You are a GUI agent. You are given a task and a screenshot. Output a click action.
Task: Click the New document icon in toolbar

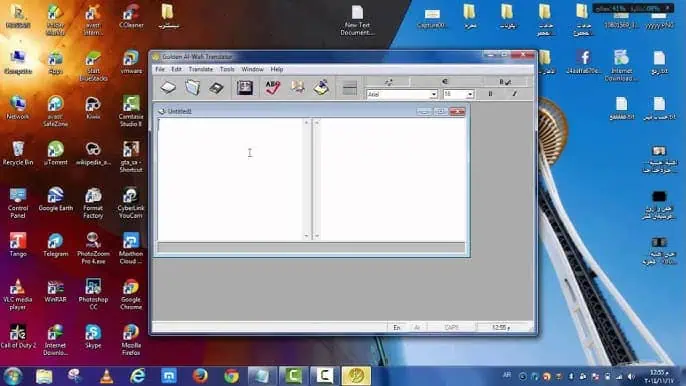[x=168, y=88]
